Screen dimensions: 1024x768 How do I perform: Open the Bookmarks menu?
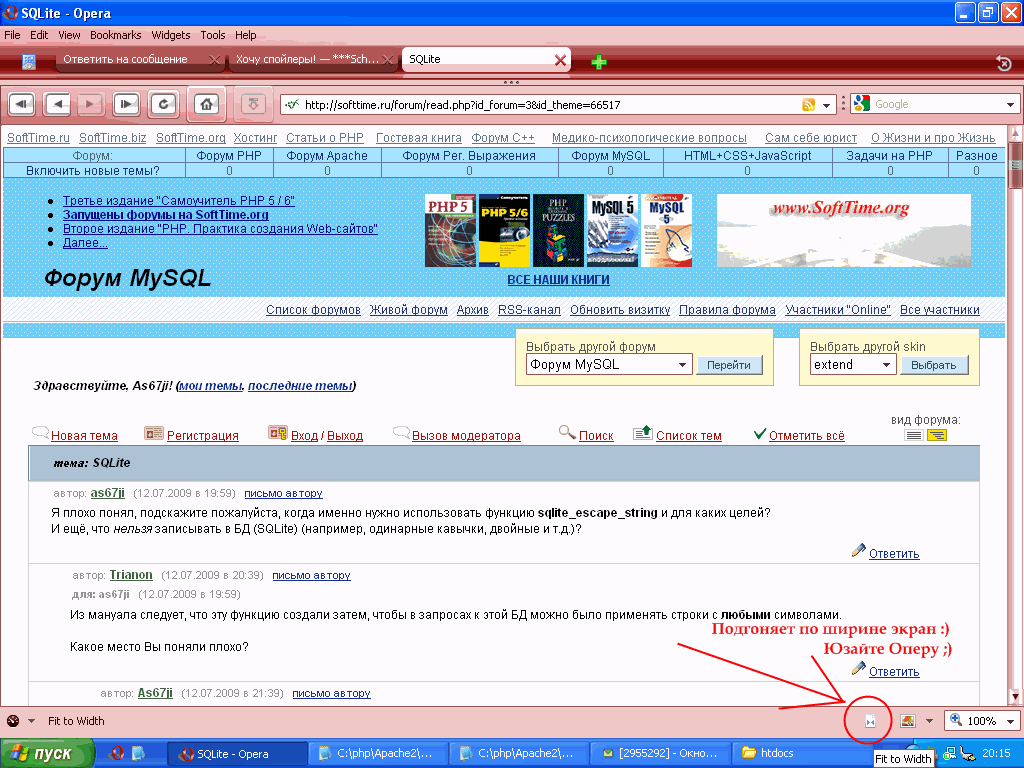116,35
